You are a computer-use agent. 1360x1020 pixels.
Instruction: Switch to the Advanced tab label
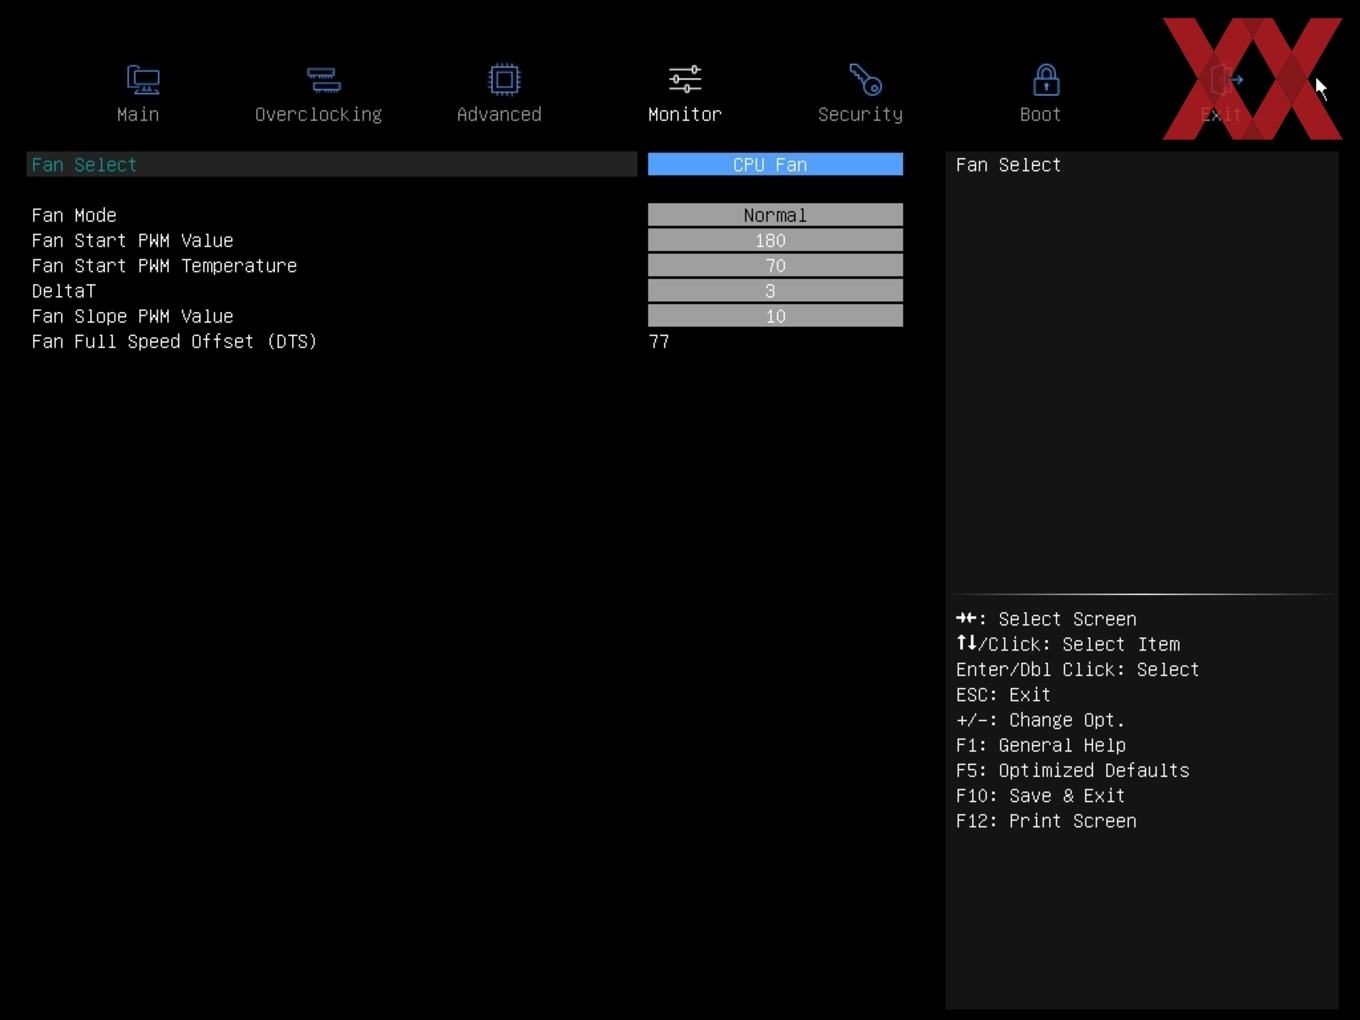pos(499,114)
